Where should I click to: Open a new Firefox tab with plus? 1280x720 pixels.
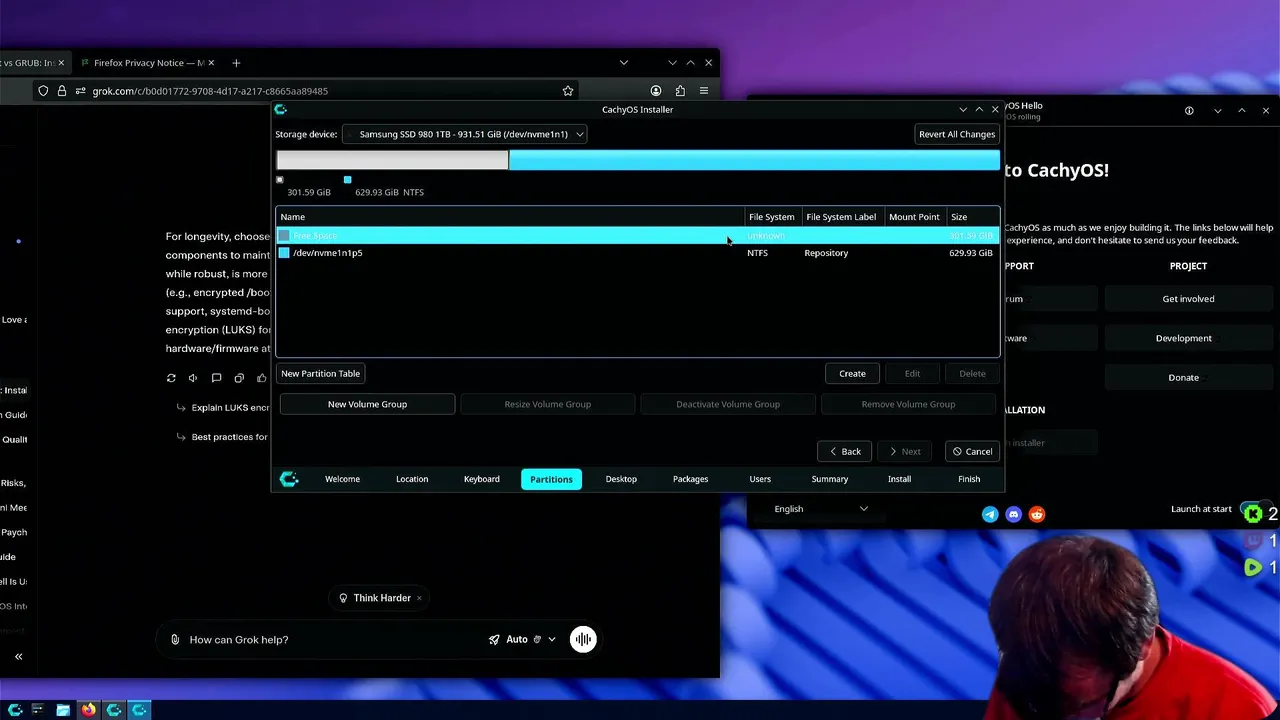coord(236,63)
